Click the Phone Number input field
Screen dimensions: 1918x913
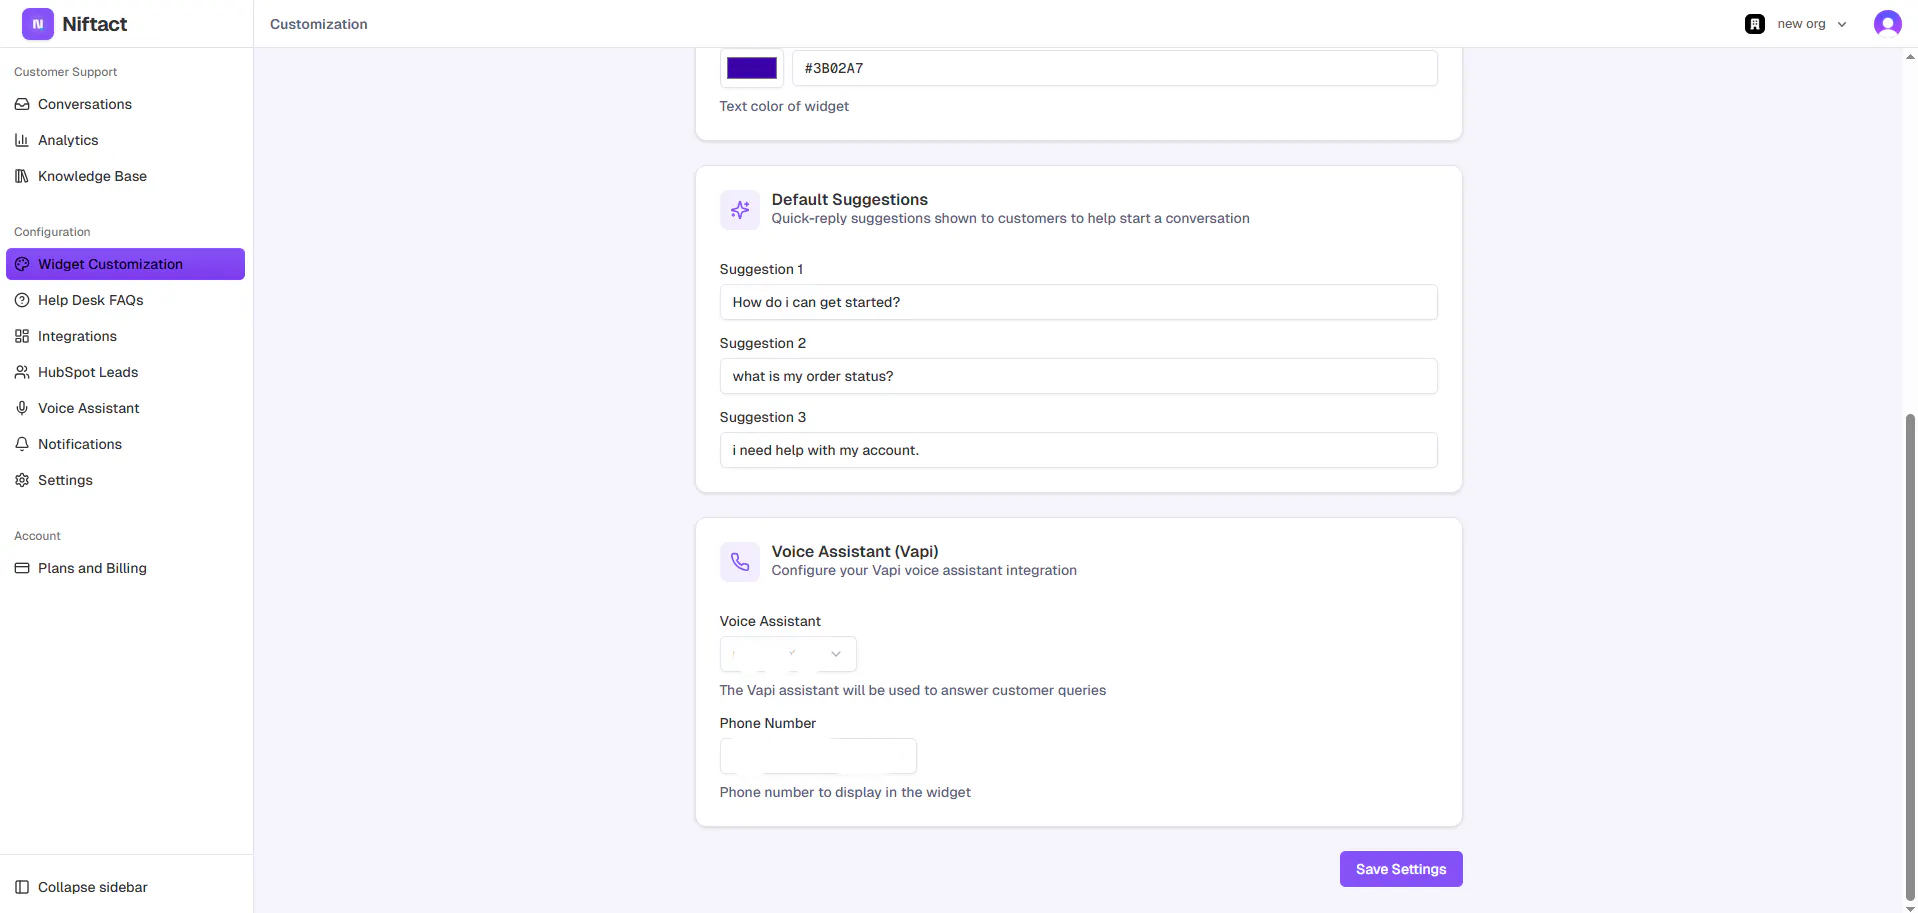(x=818, y=756)
